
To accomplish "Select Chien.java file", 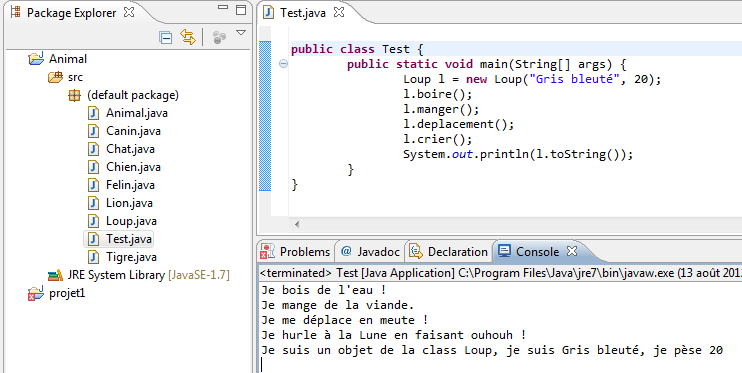I will click(x=133, y=167).
